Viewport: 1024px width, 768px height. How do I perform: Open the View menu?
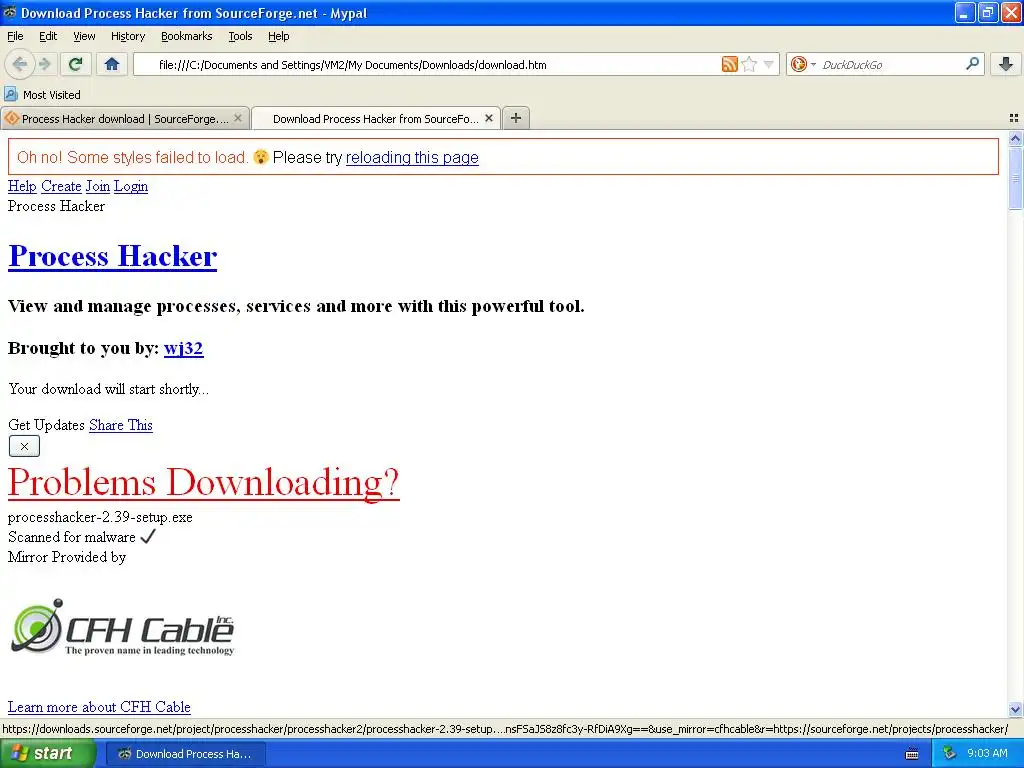pos(84,36)
